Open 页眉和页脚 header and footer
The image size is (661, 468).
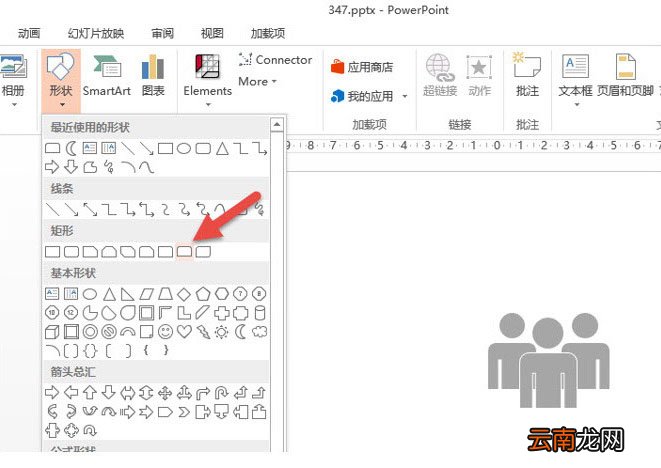(625, 74)
